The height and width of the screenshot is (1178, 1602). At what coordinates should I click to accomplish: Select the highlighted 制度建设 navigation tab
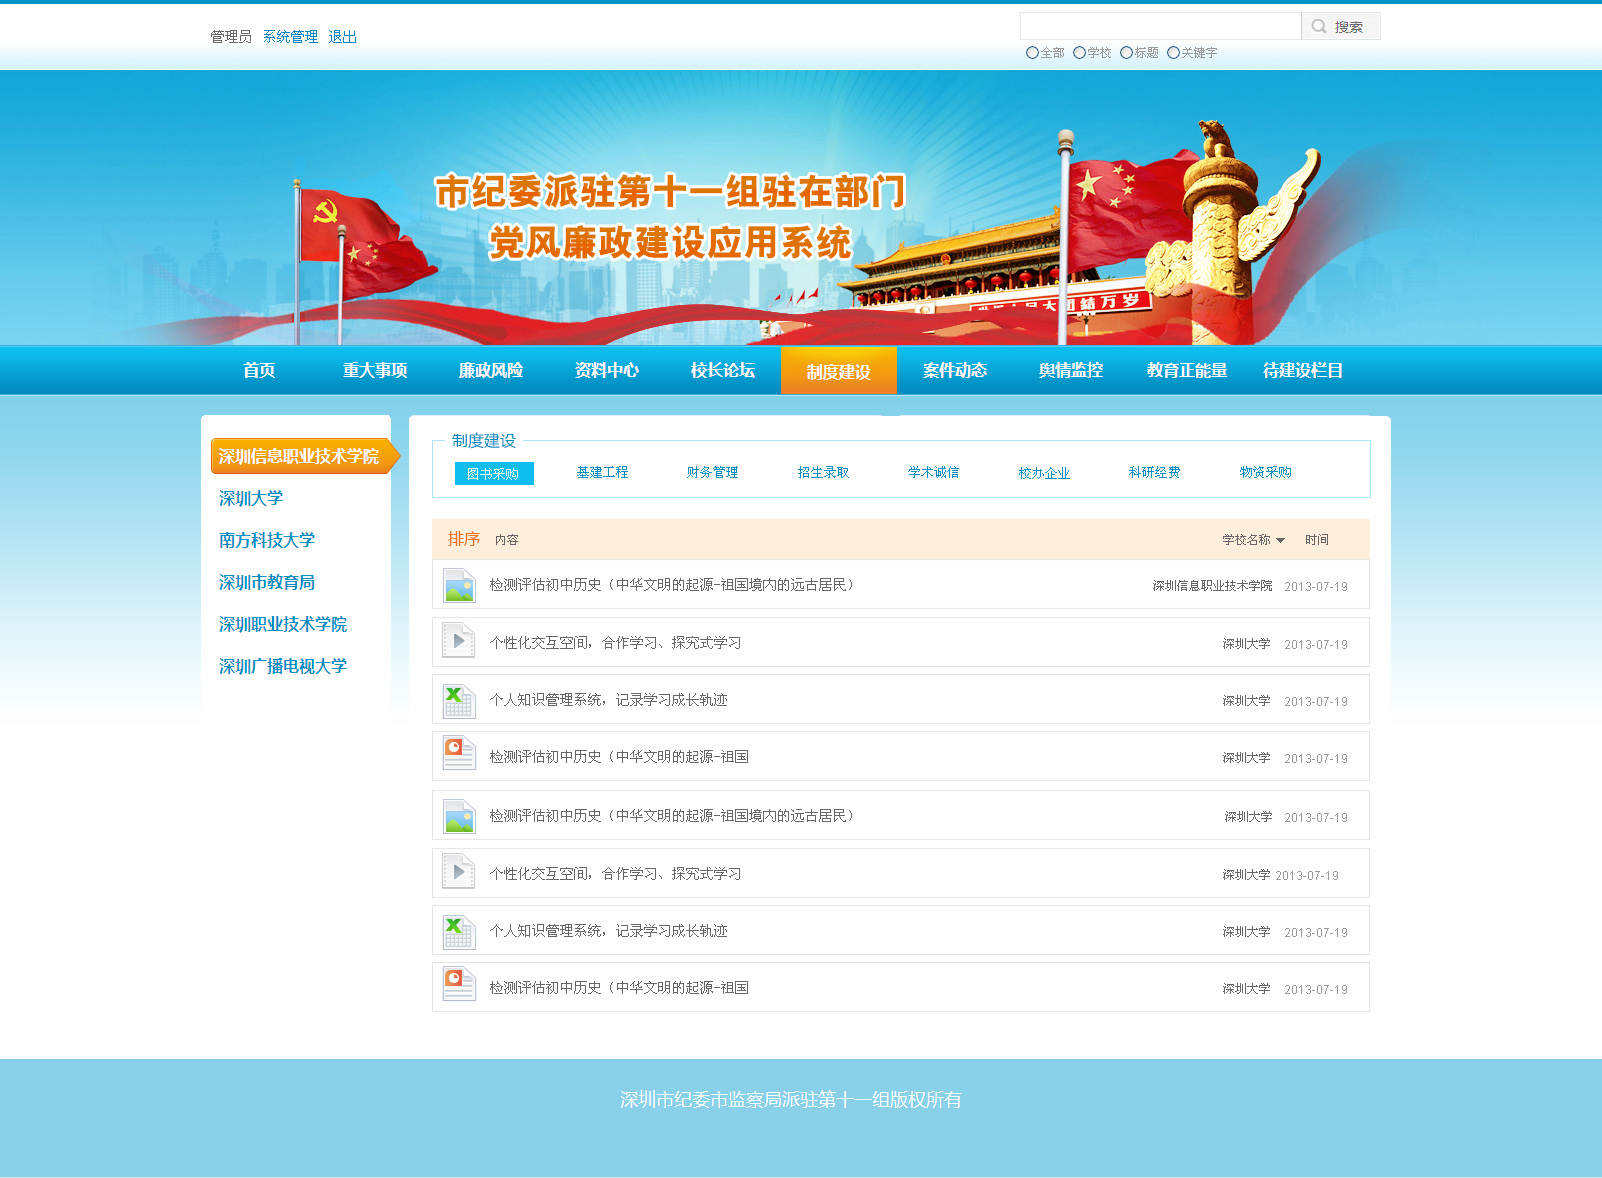[839, 370]
